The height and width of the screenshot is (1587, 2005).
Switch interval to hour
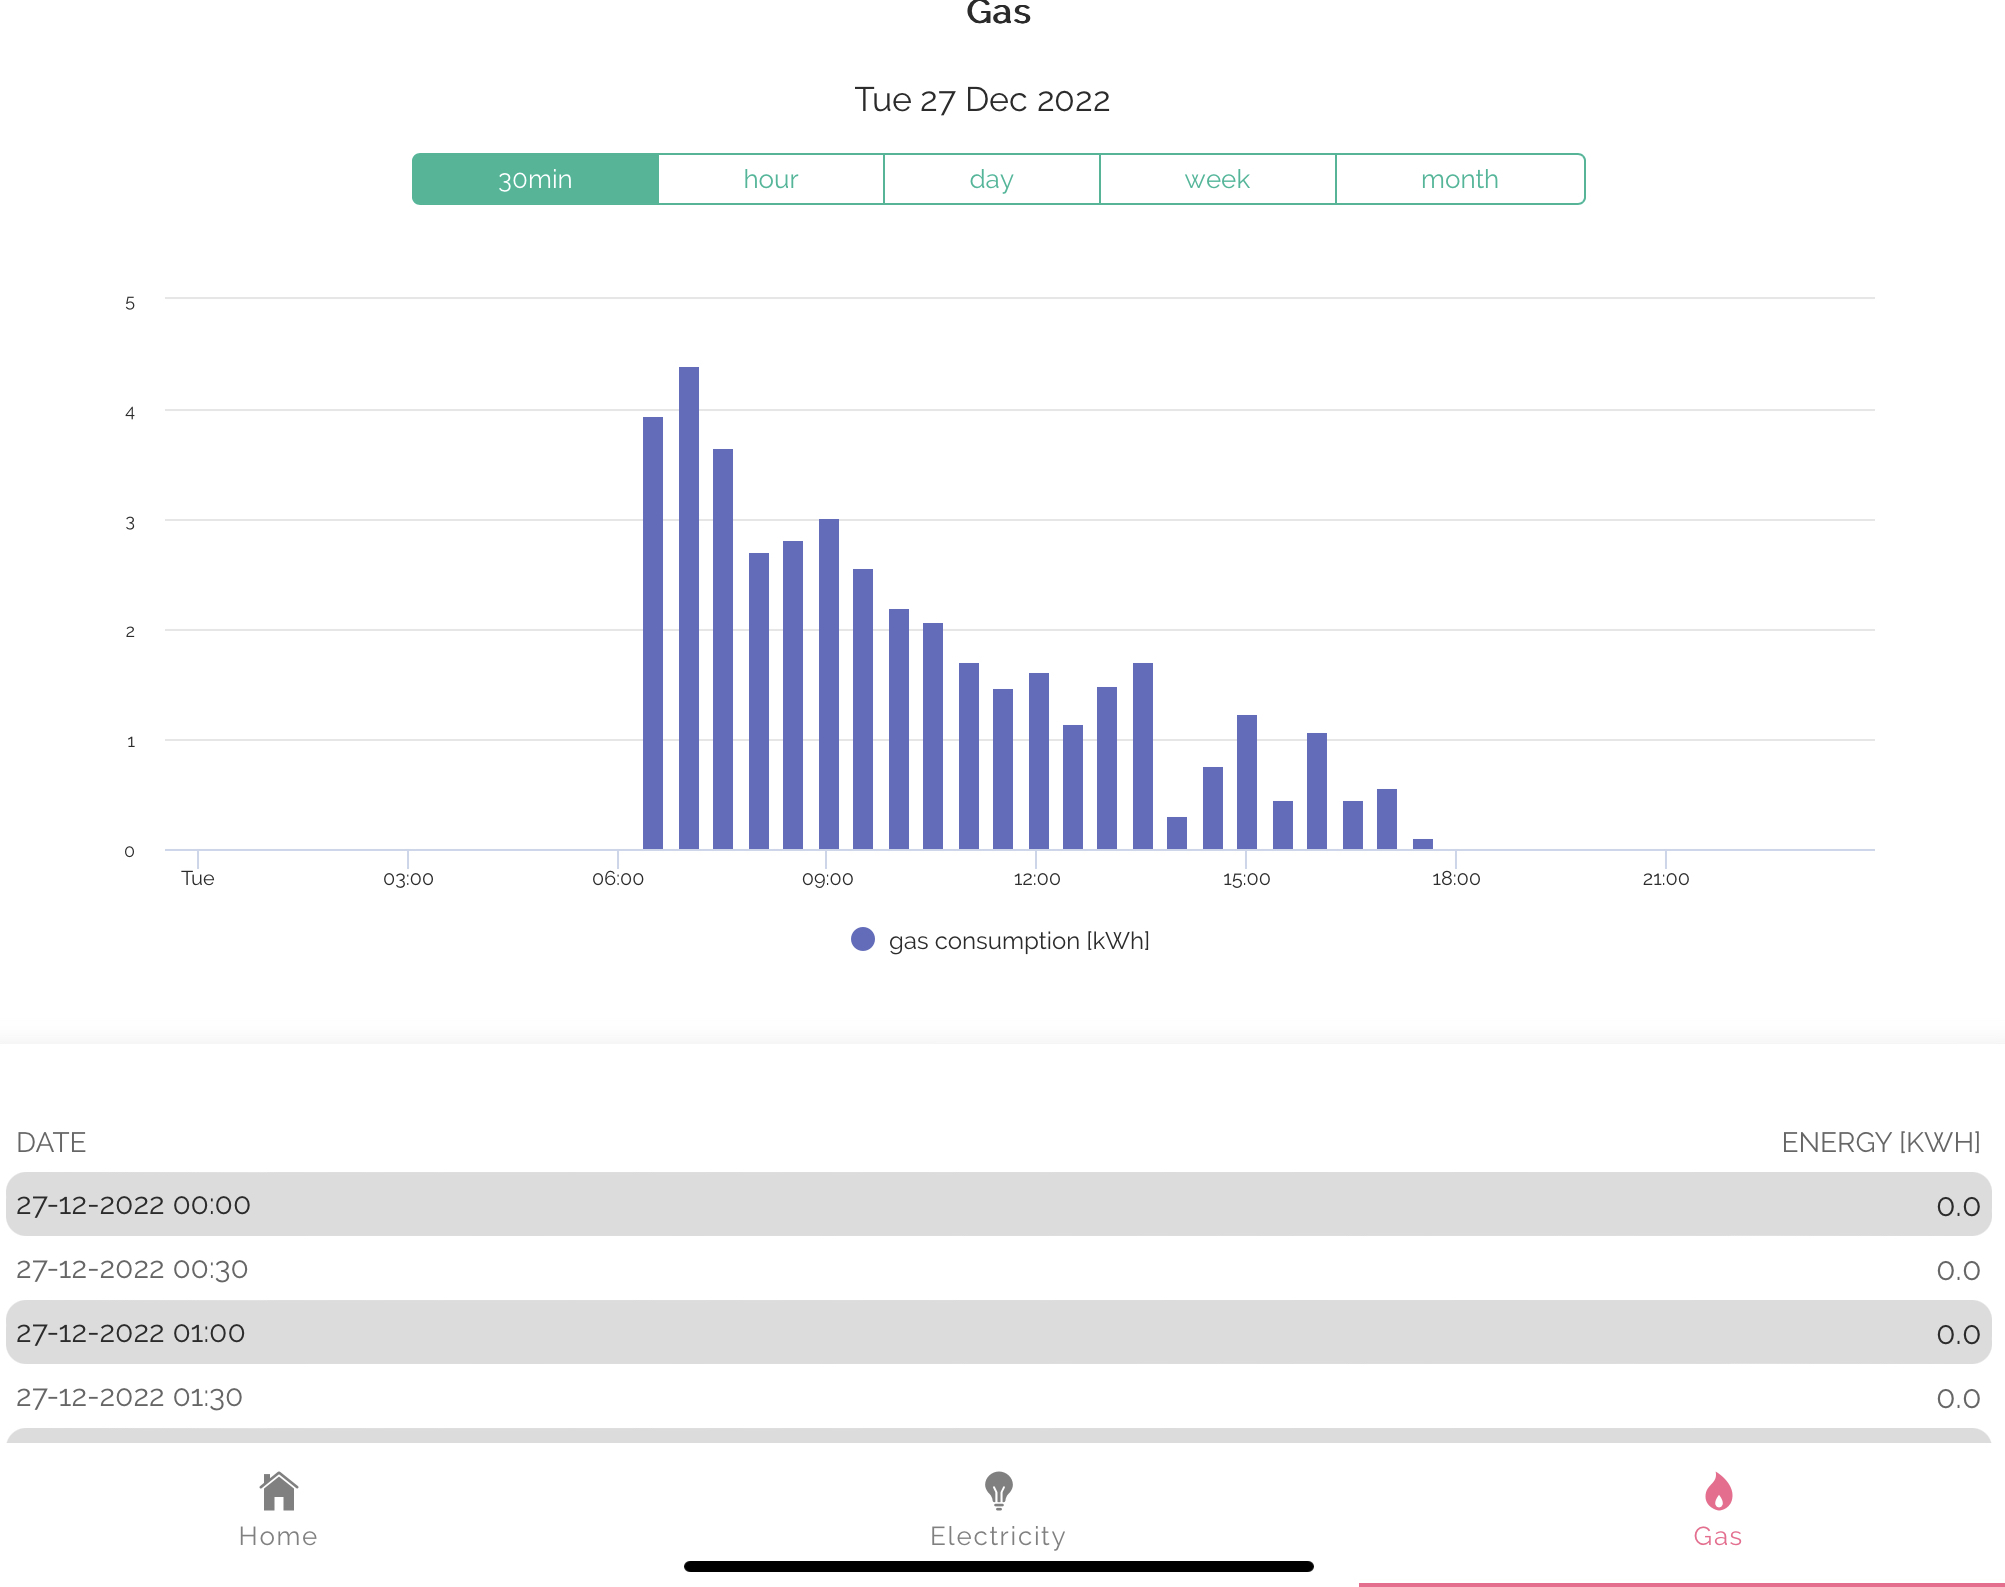pos(771,179)
